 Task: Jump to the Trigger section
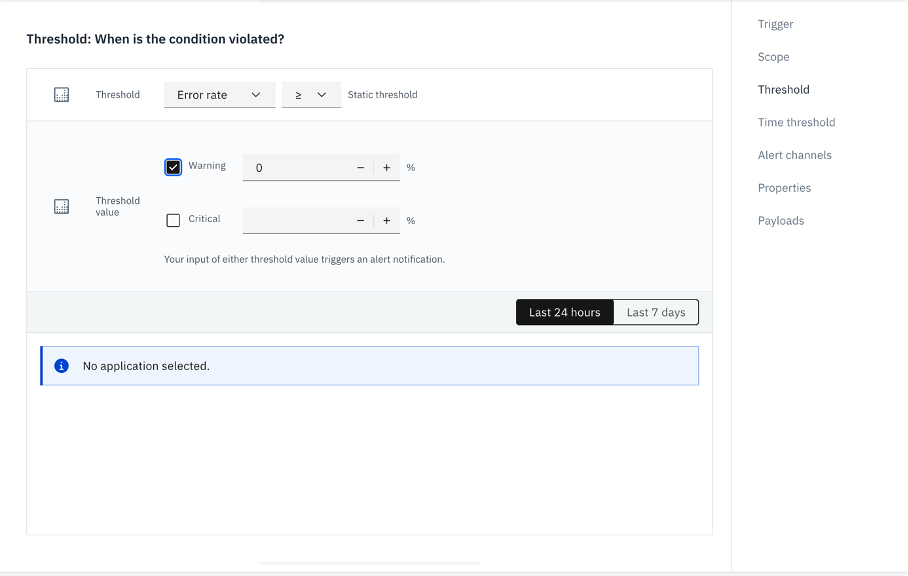[775, 24]
